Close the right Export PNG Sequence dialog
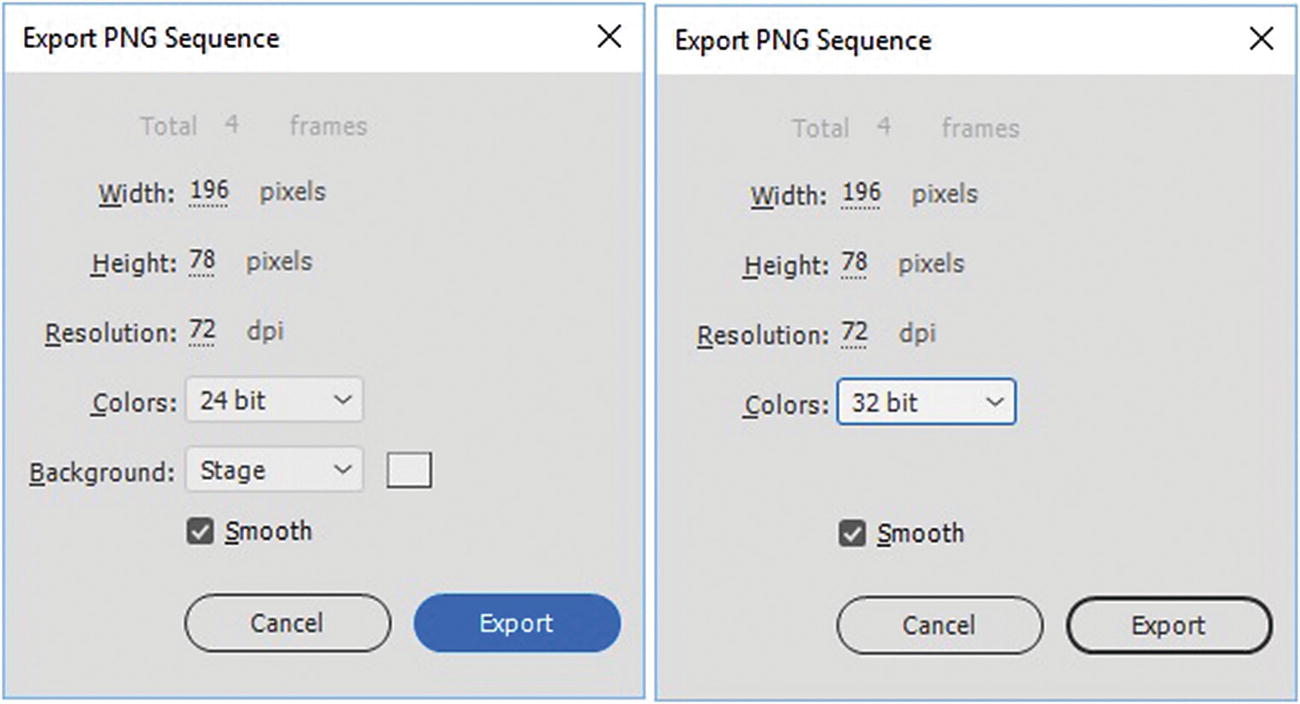This screenshot has height=704, width=1300. (x=1261, y=39)
